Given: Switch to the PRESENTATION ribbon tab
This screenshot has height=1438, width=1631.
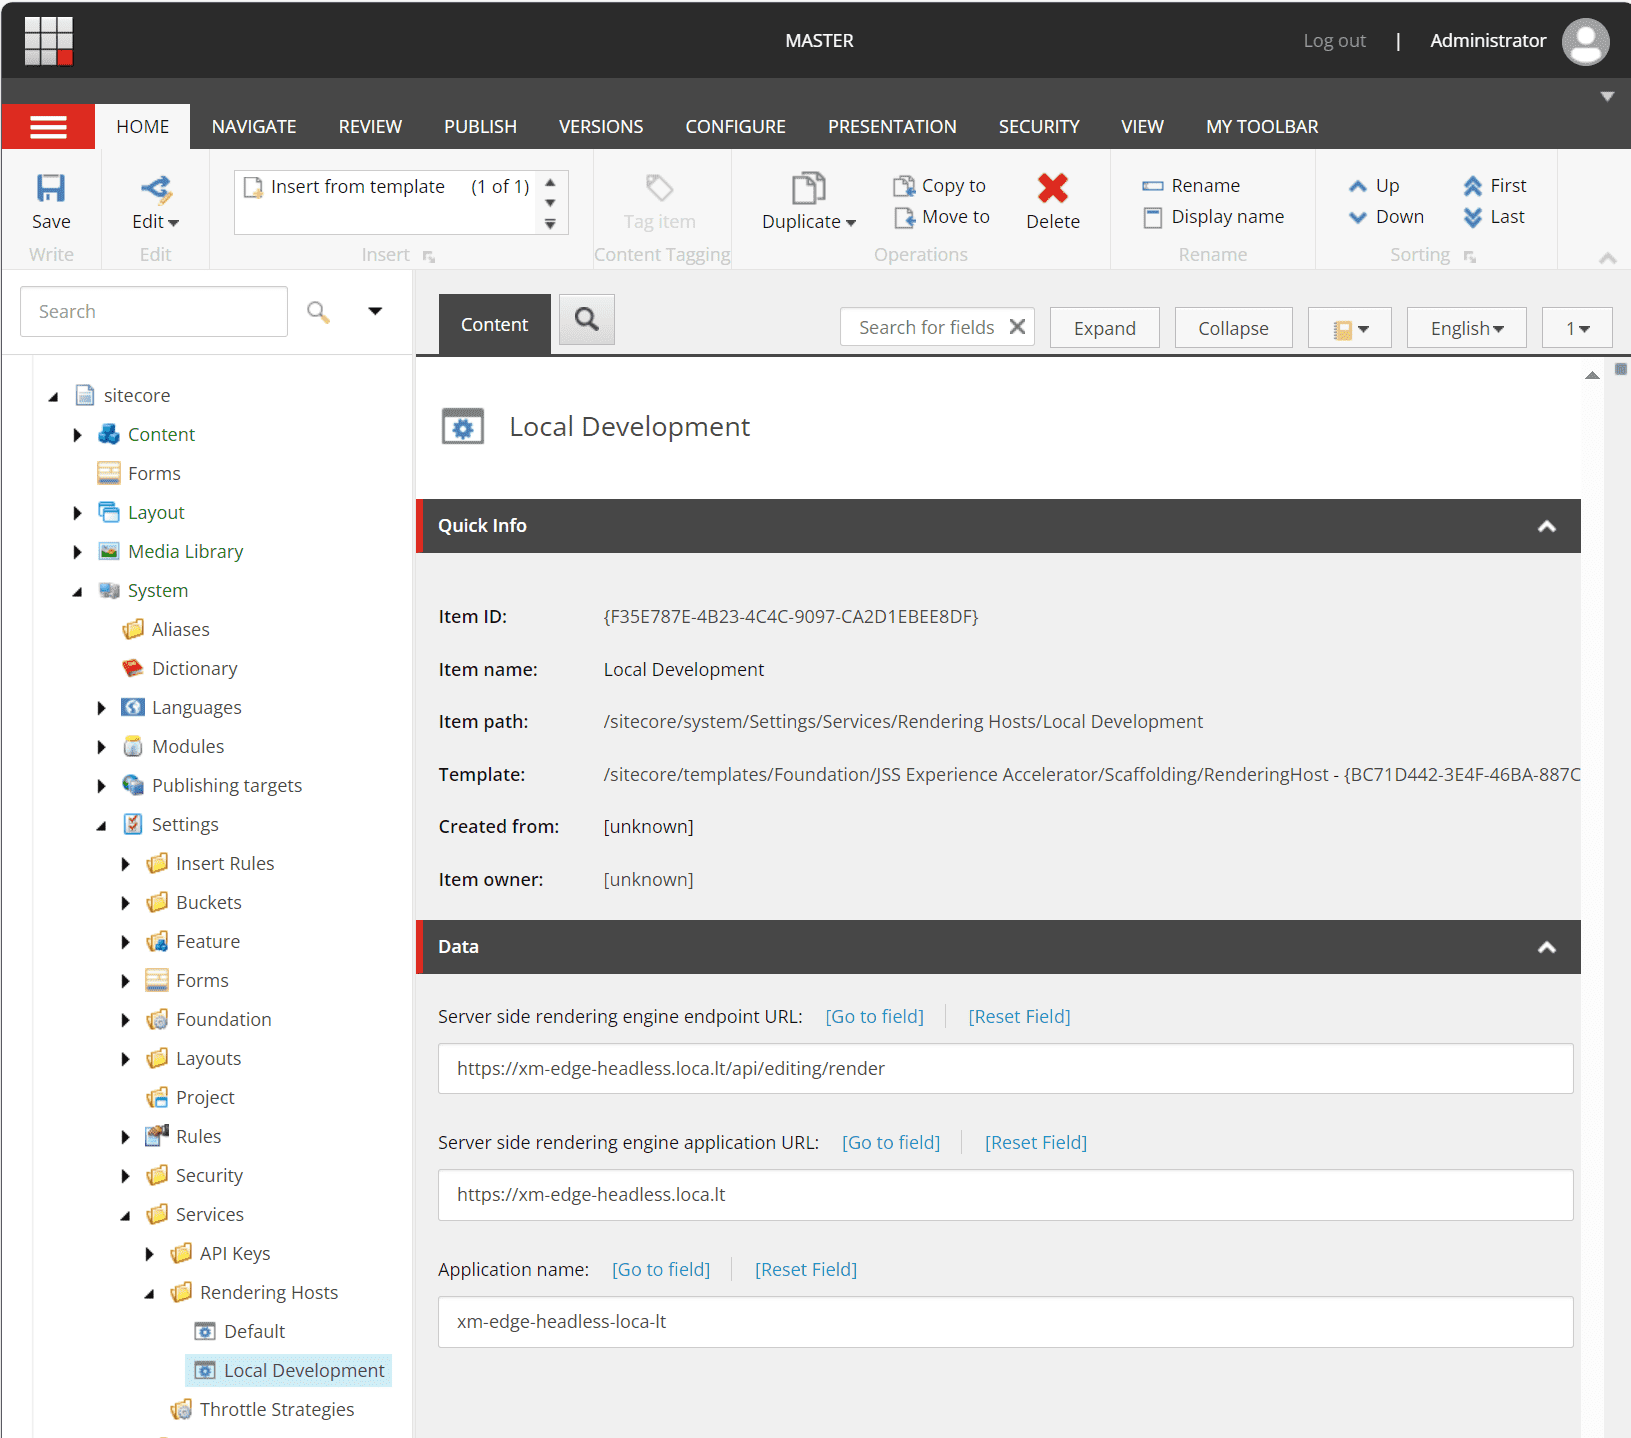Looking at the screenshot, I should pos(891,127).
